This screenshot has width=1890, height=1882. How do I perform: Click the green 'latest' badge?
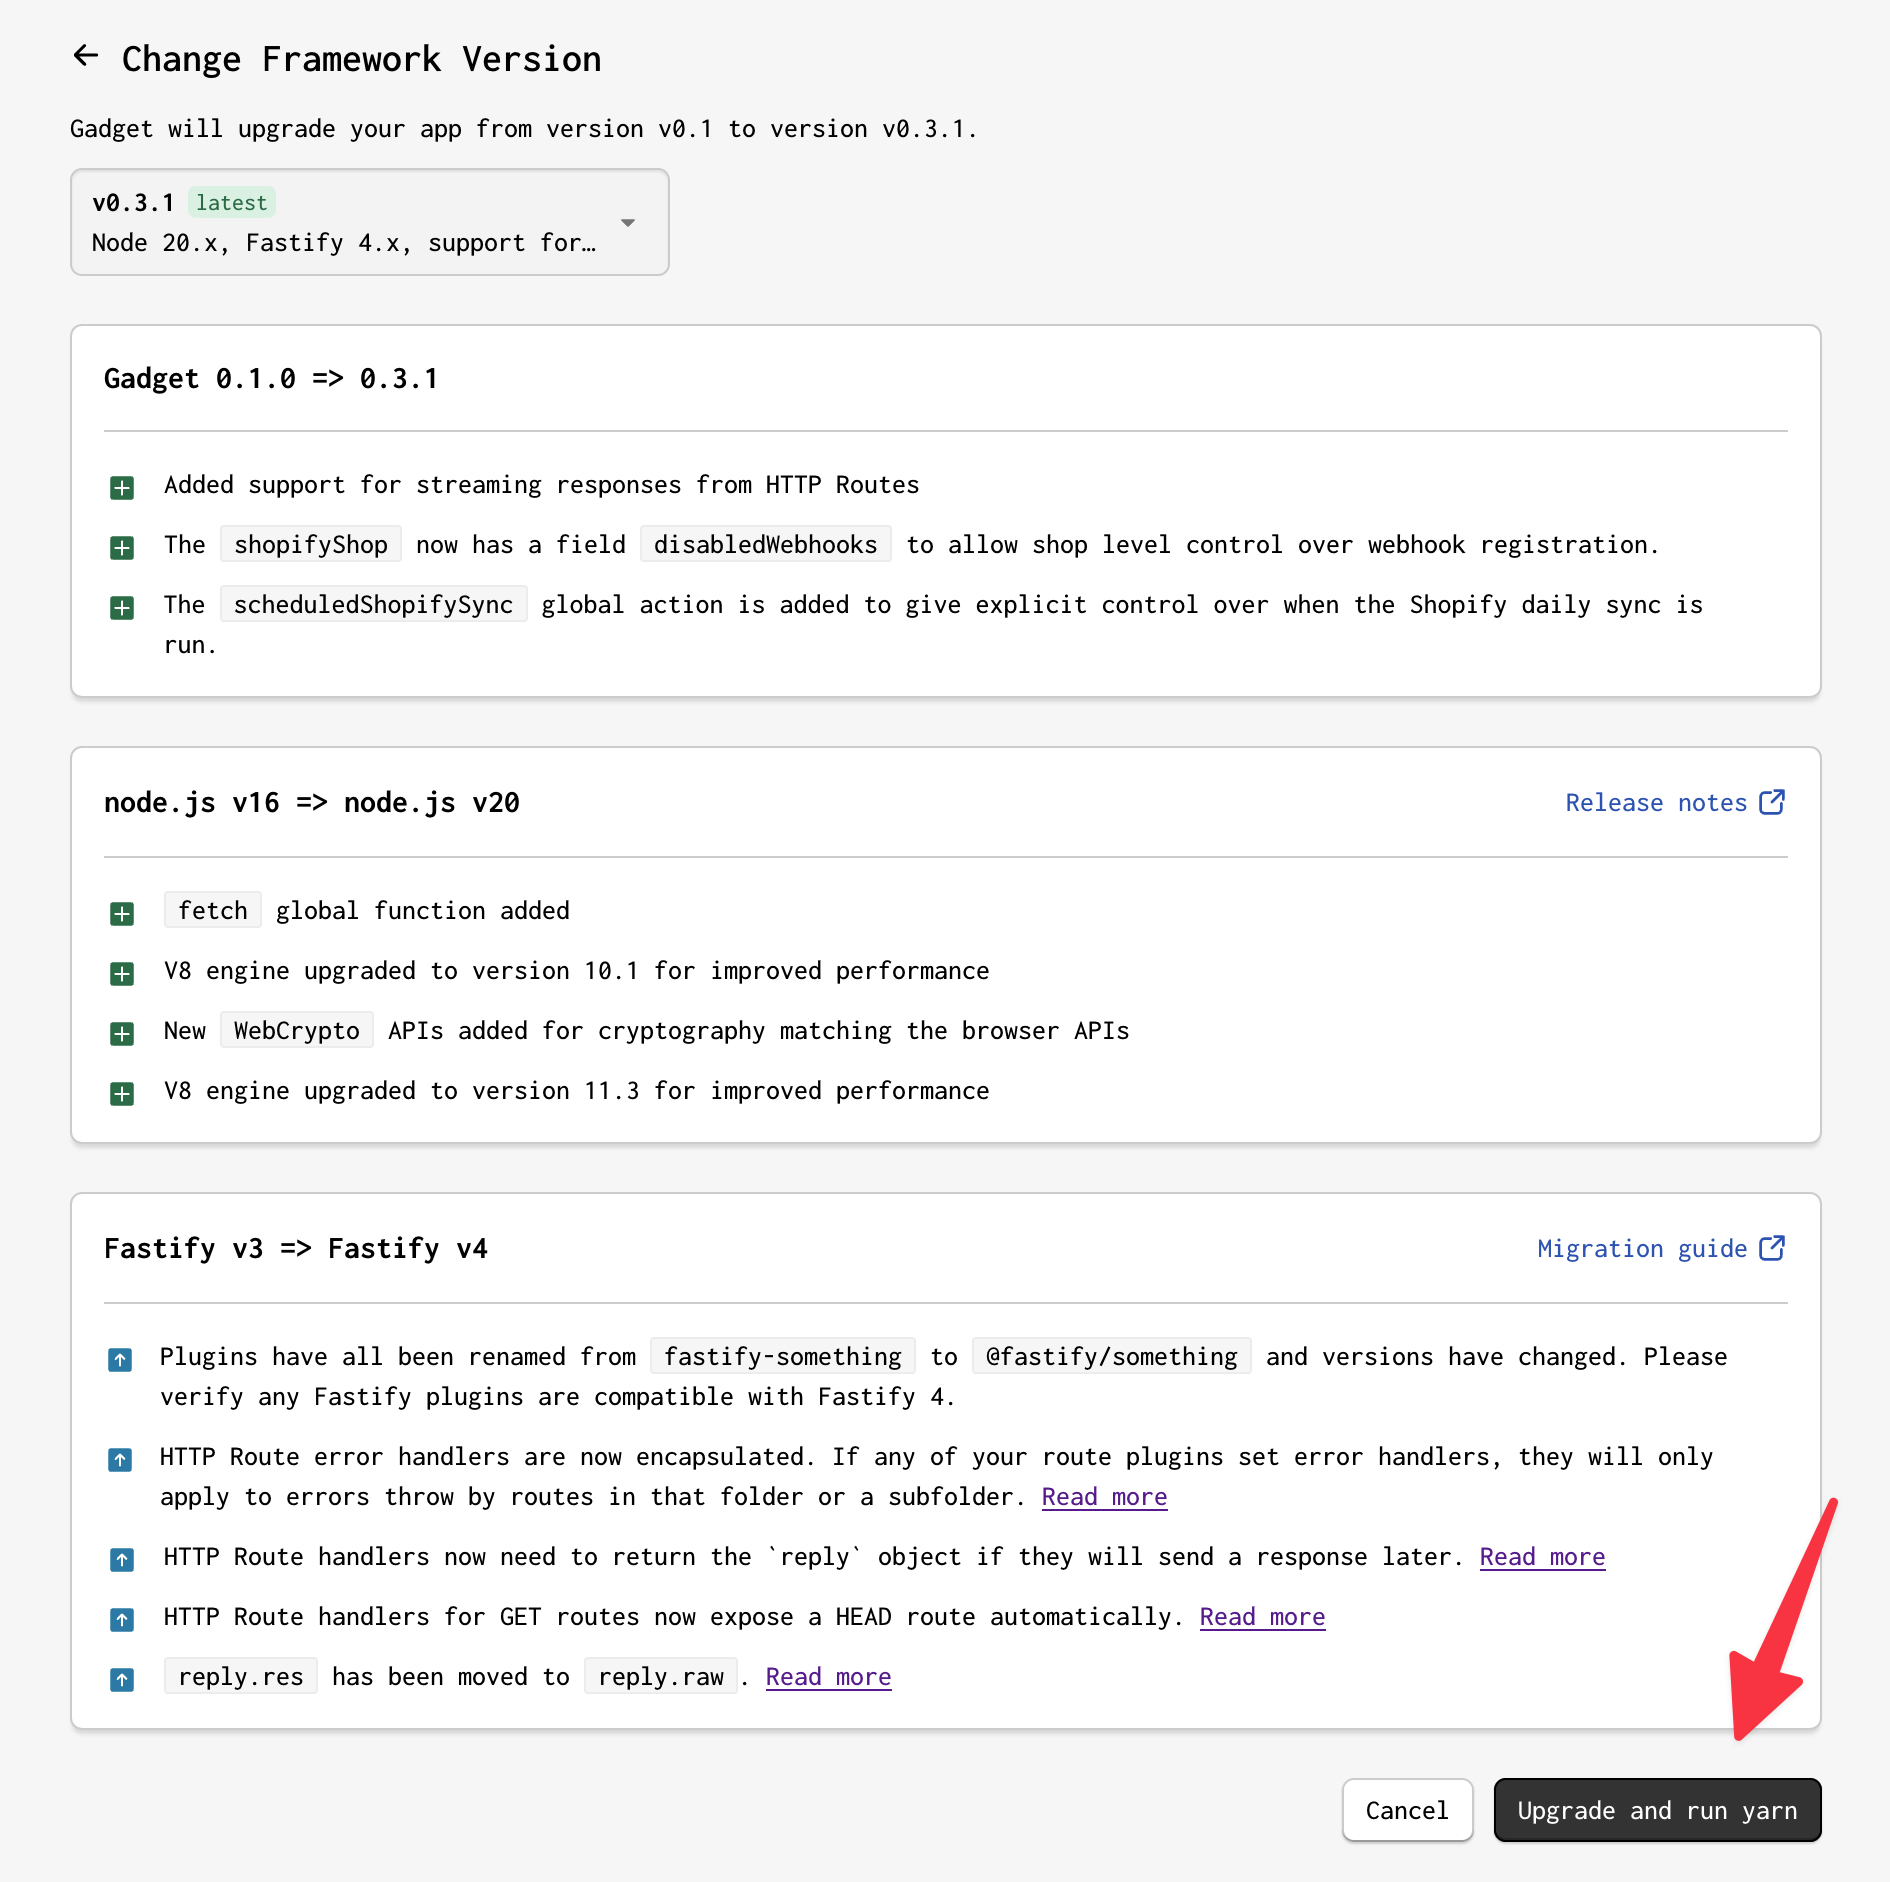pyautogui.click(x=232, y=202)
